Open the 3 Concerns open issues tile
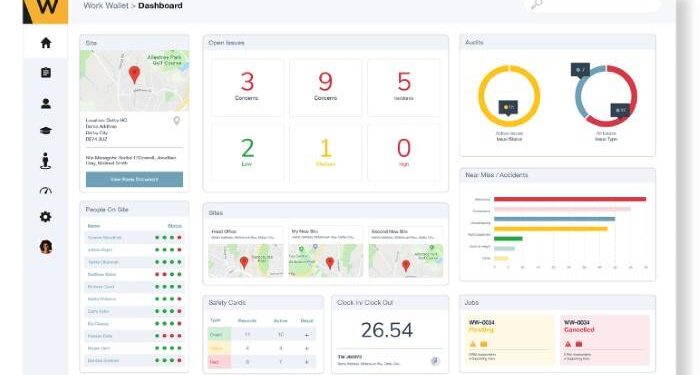Image resolution: width=700 pixels, height=375 pixels. (x=247, y=88)
